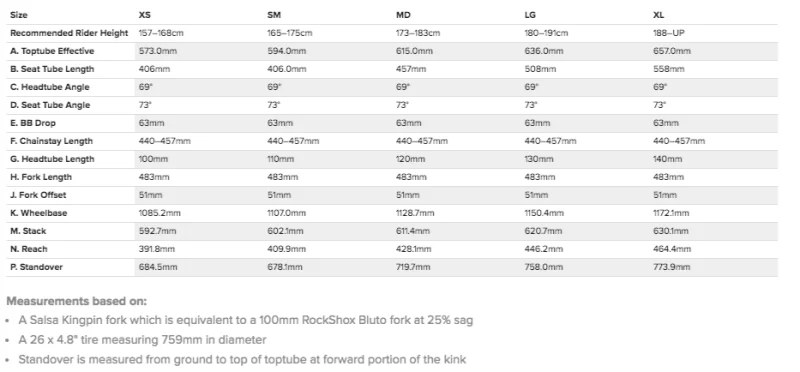Select the 773.9mm standover value for XL
Image resolution: width=800 pixels, height=372 pixels.
coord(671,267)
